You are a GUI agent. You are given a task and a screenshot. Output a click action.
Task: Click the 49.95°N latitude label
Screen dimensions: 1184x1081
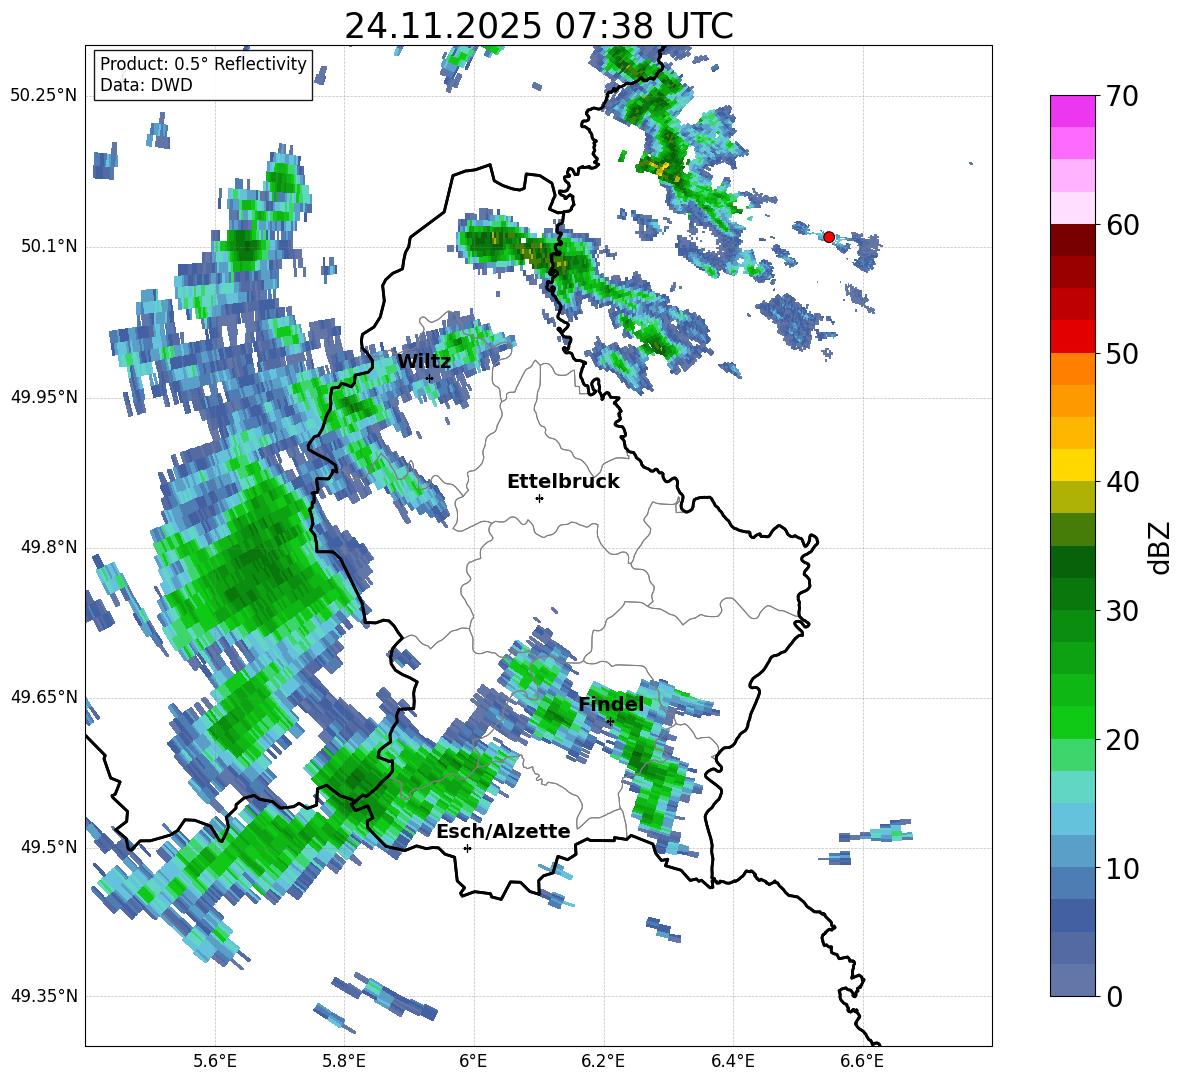pyautogui.click(x=44, y=396)
